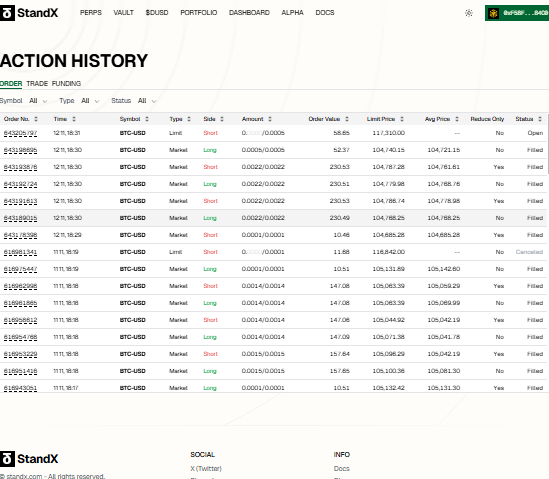Click the INFO footer heading

(342, 454)
